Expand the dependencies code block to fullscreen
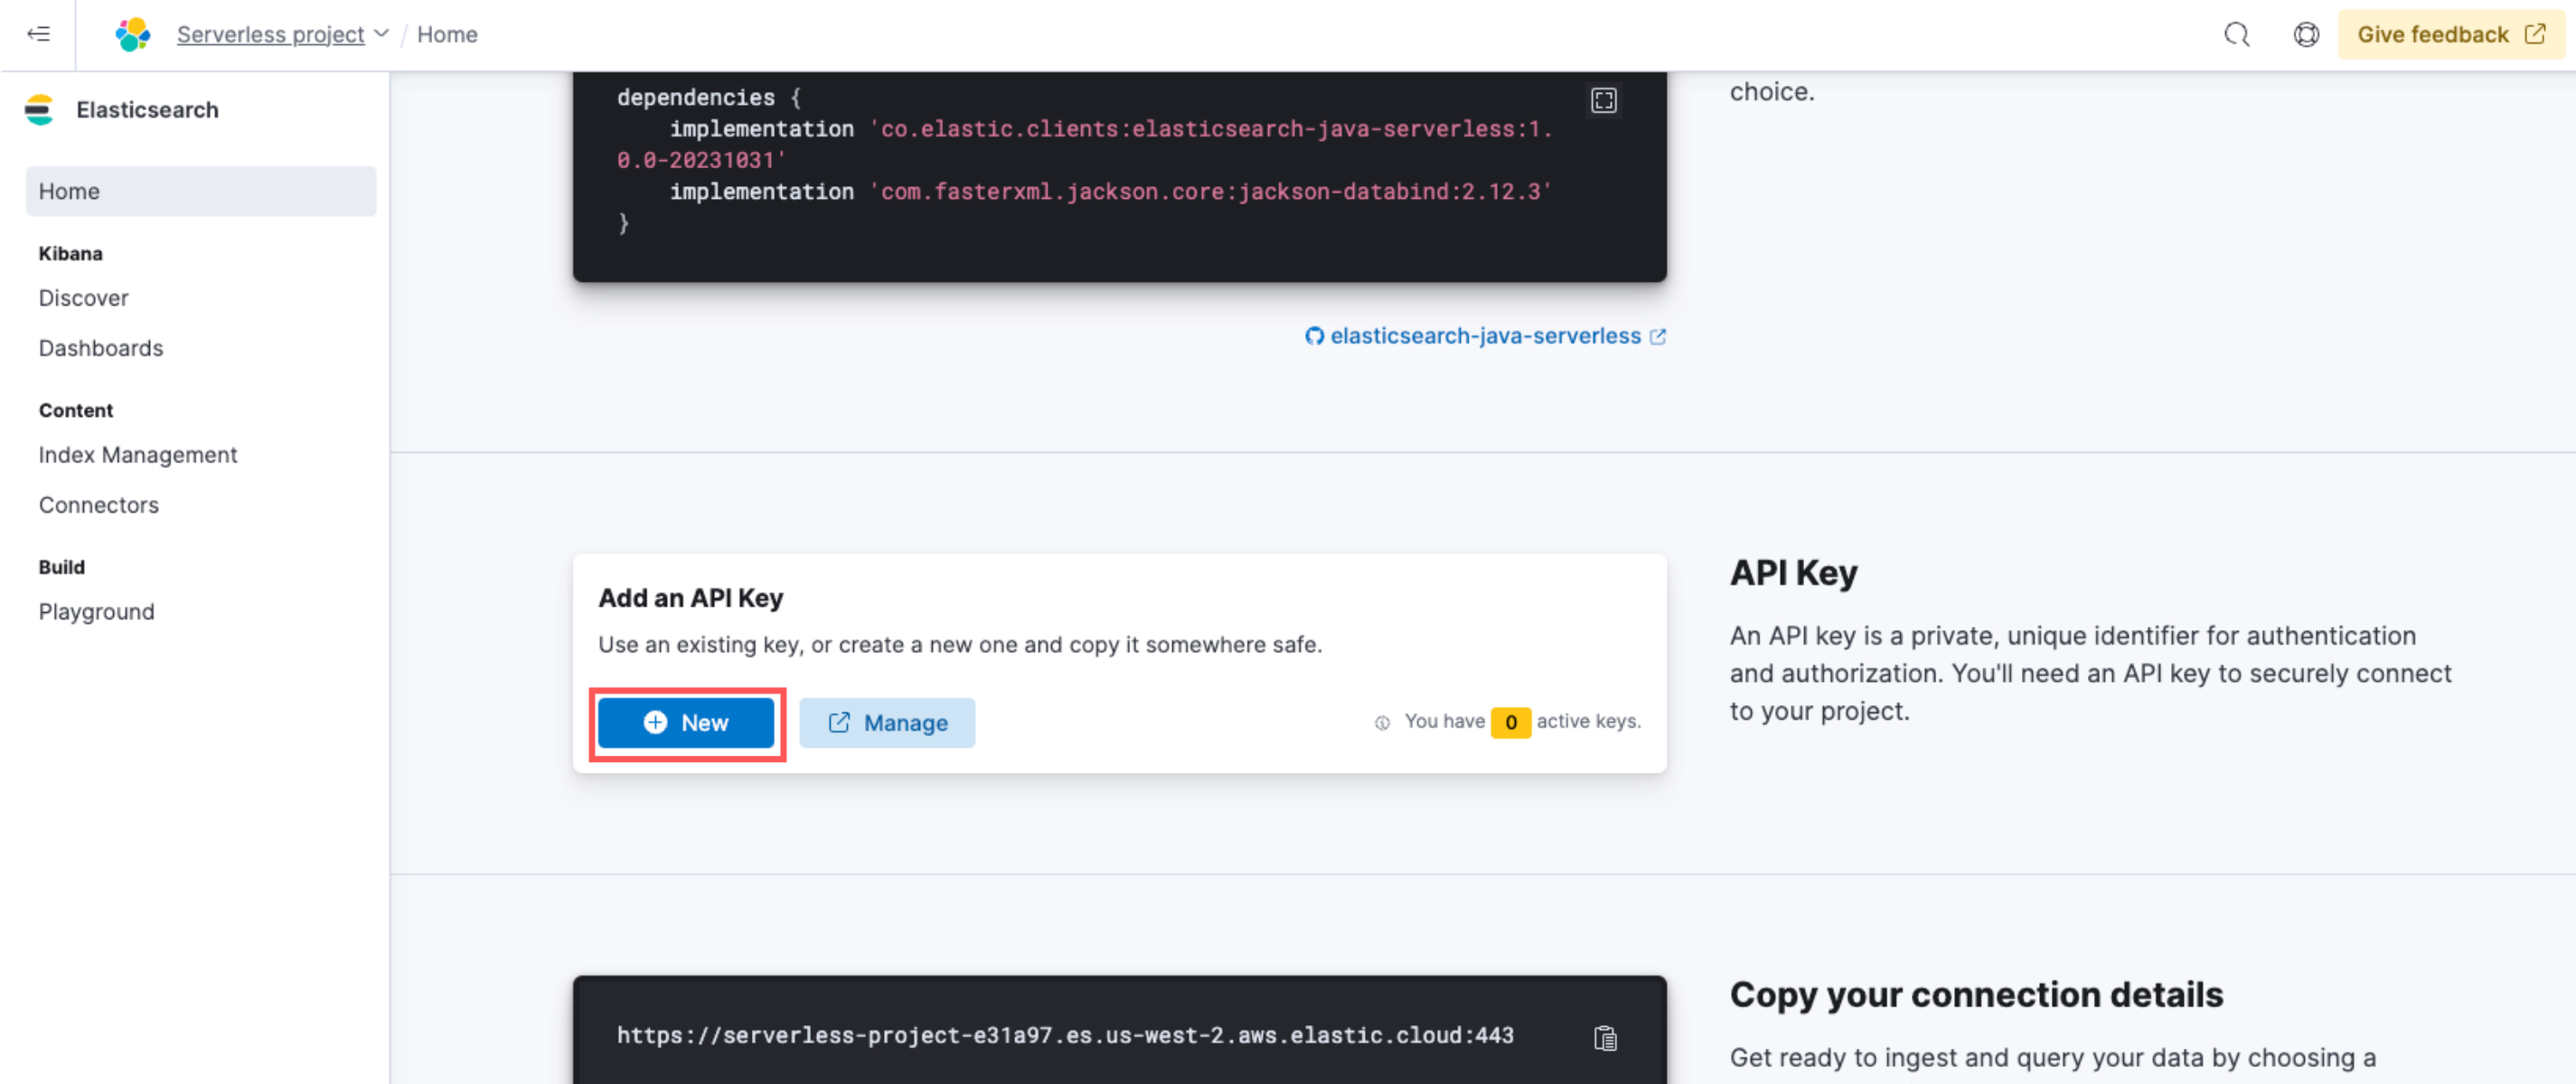2576x1084 pixels. click(x=1603, y=100)
